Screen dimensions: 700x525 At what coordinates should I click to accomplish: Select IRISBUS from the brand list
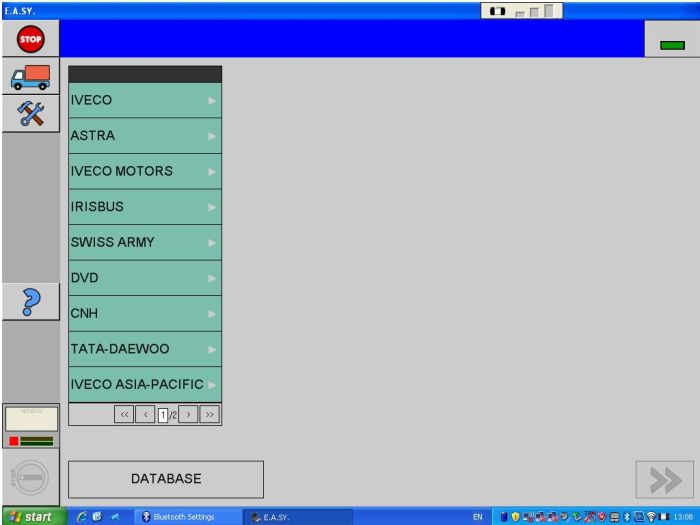coord(145,207)
